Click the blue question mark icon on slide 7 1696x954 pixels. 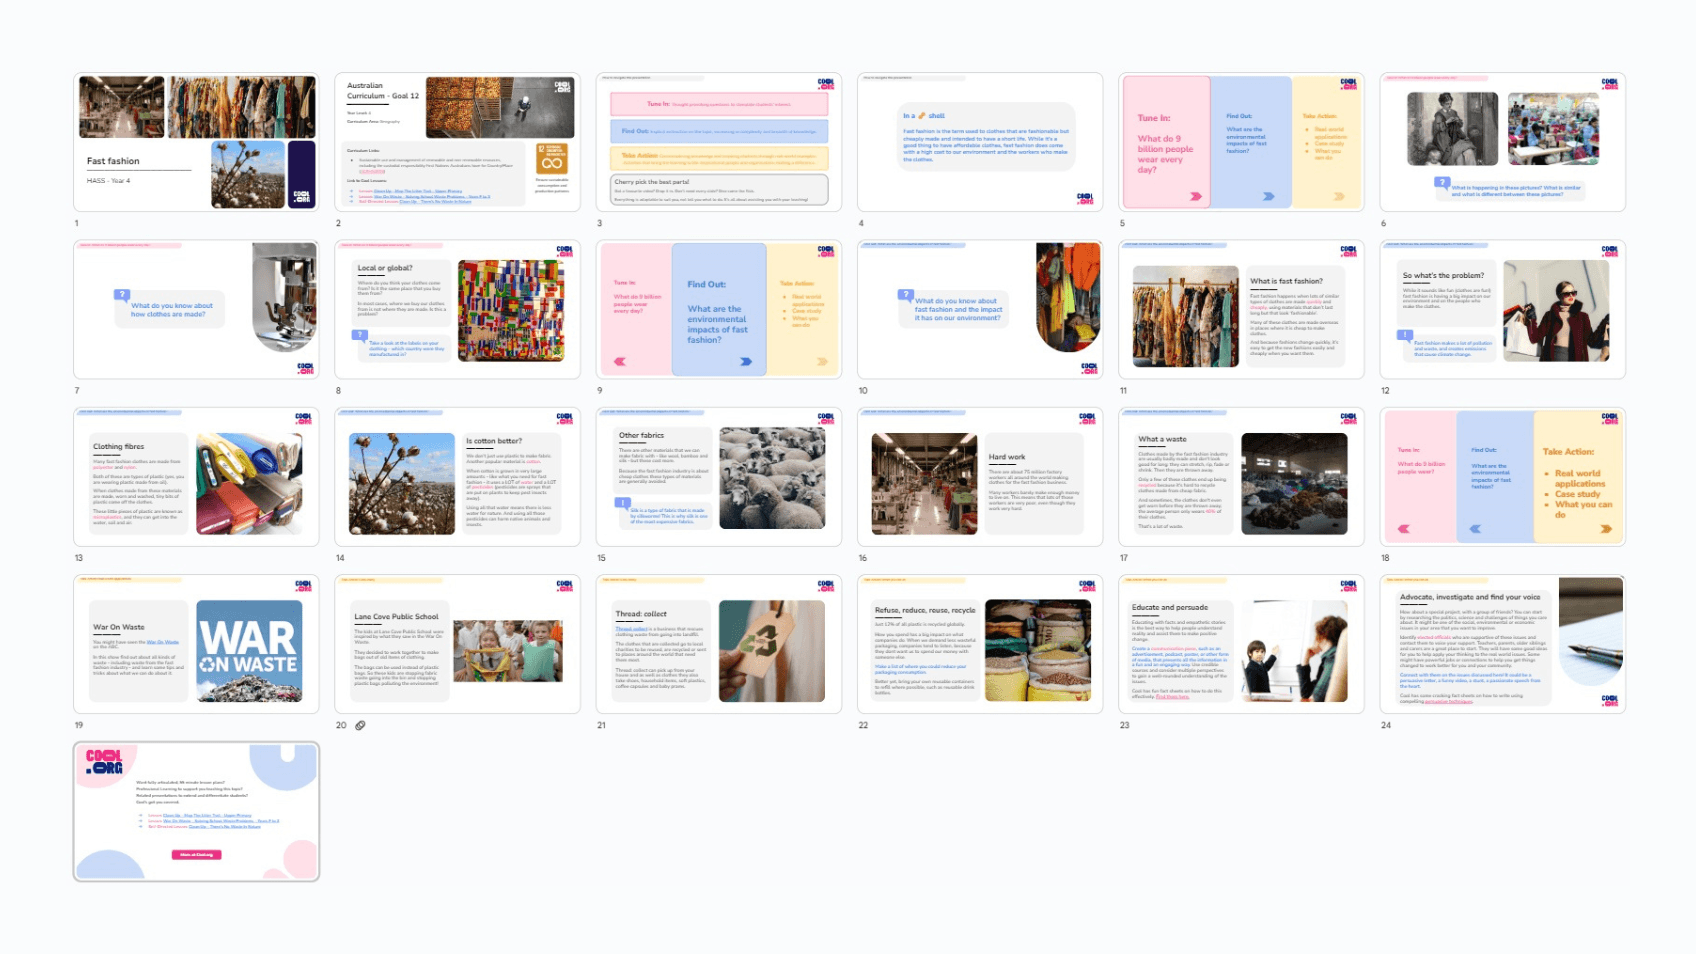pyautogui.click(x=122, y=296)
